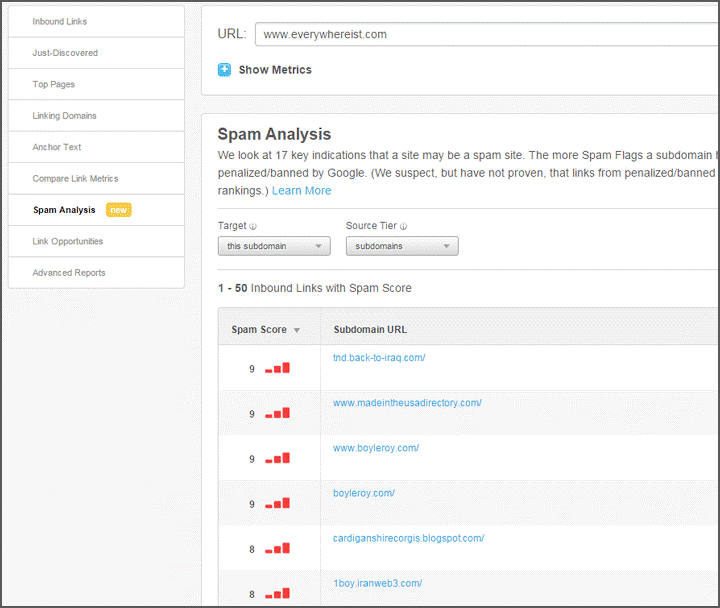The height and width of the screenshot is (608, 720).
Task: Open the Source Tier 'subdomains' dropdown
Action: point(402,246)
